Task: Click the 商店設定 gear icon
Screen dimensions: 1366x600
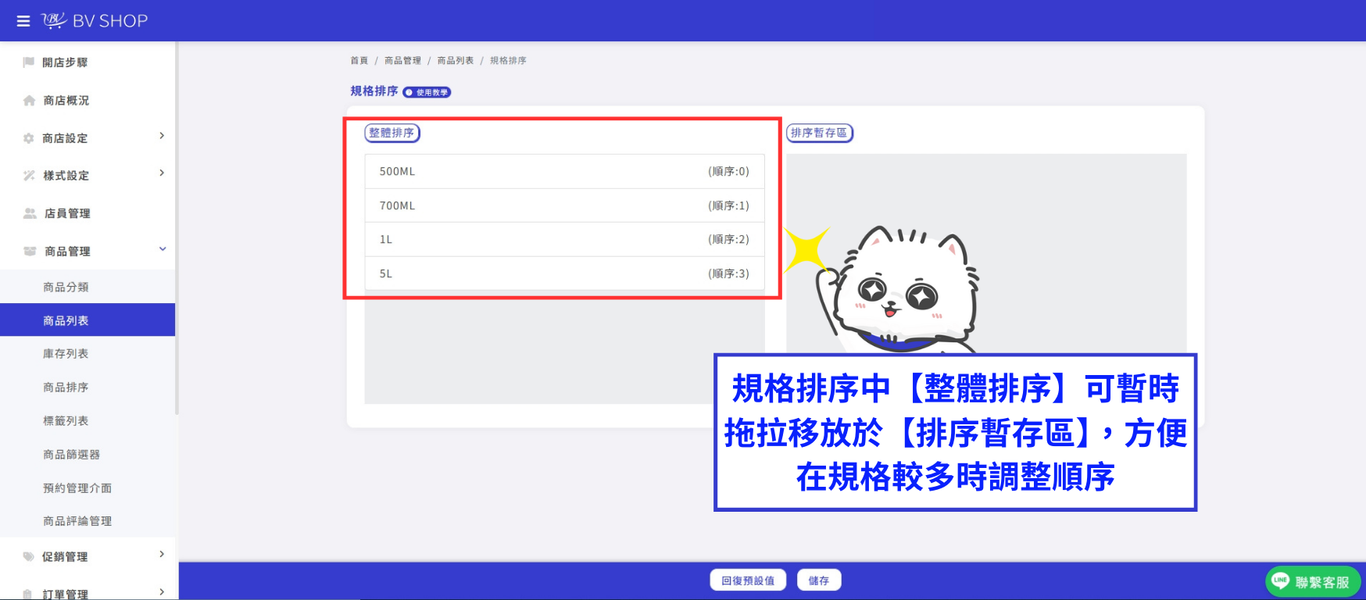Action: 29,138
